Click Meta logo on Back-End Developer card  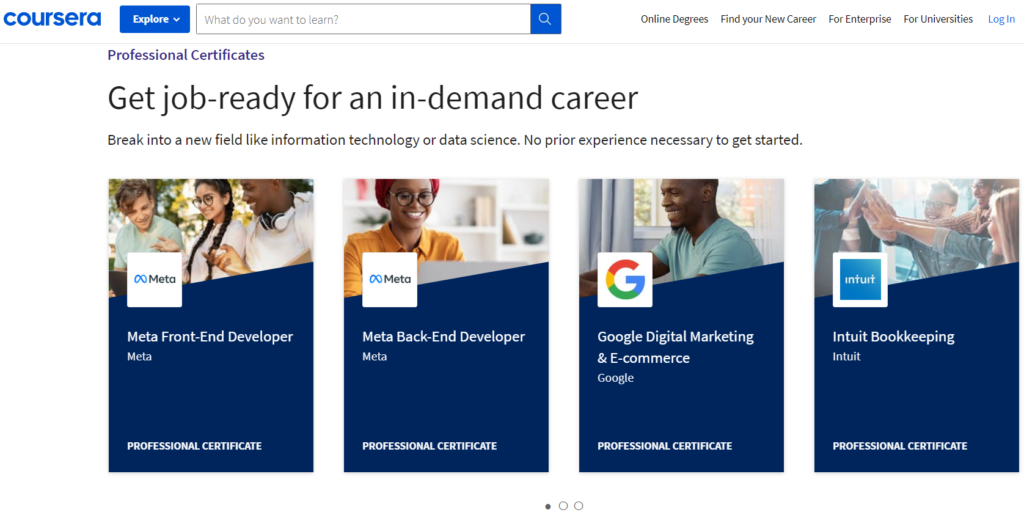pyautogui.click(x=390, y=280)
